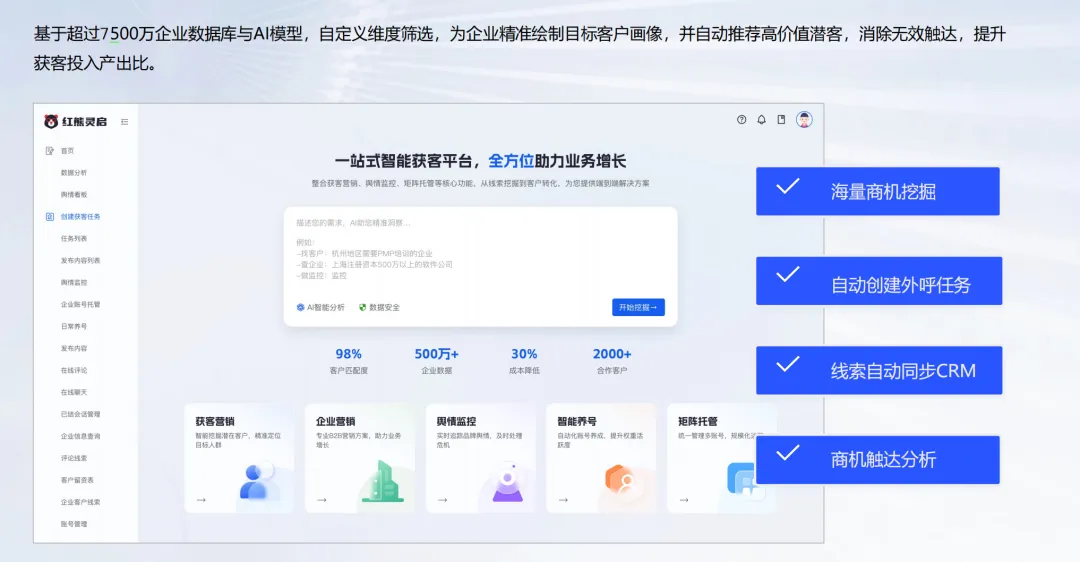Open 已结会话管理 sidebar item
Viewport: 1080px width, 562px height.
(x=81, y=414)
